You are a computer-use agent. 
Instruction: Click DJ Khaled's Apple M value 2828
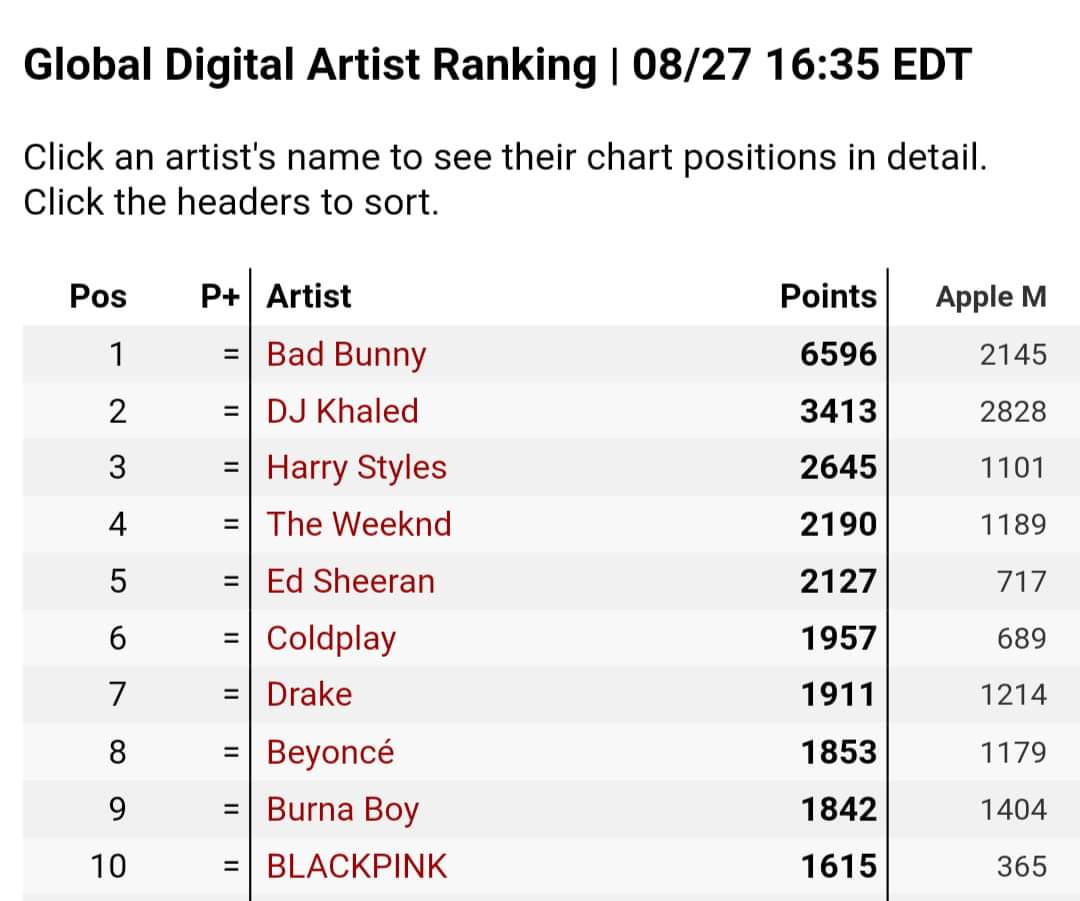pos(1013,412)
